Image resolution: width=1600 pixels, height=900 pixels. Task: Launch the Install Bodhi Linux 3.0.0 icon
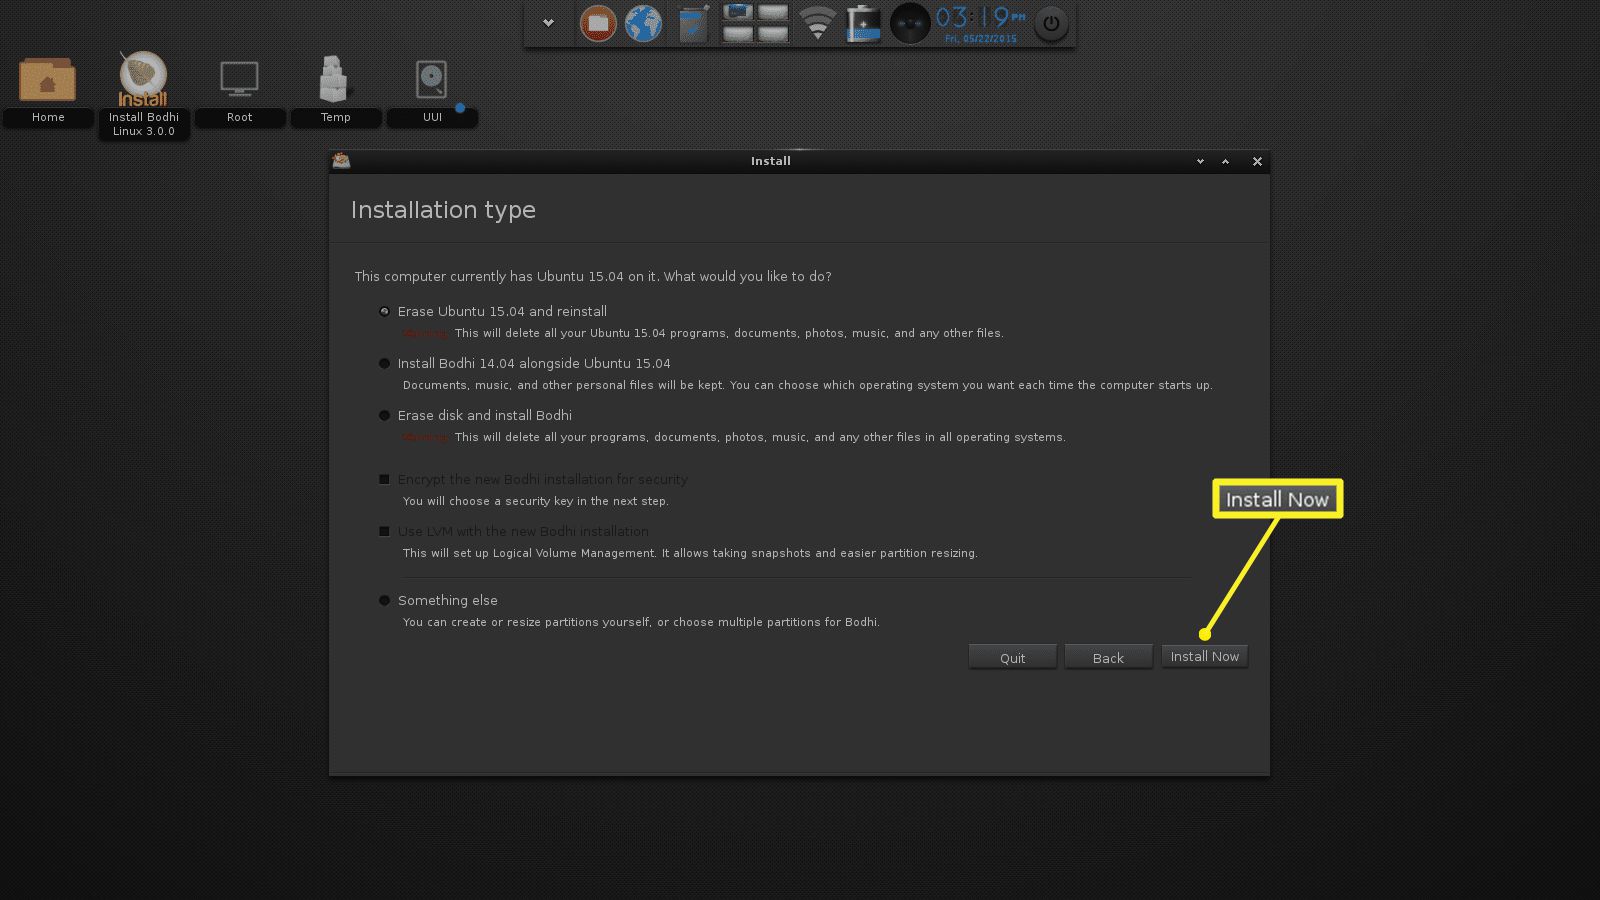point(143,79)
